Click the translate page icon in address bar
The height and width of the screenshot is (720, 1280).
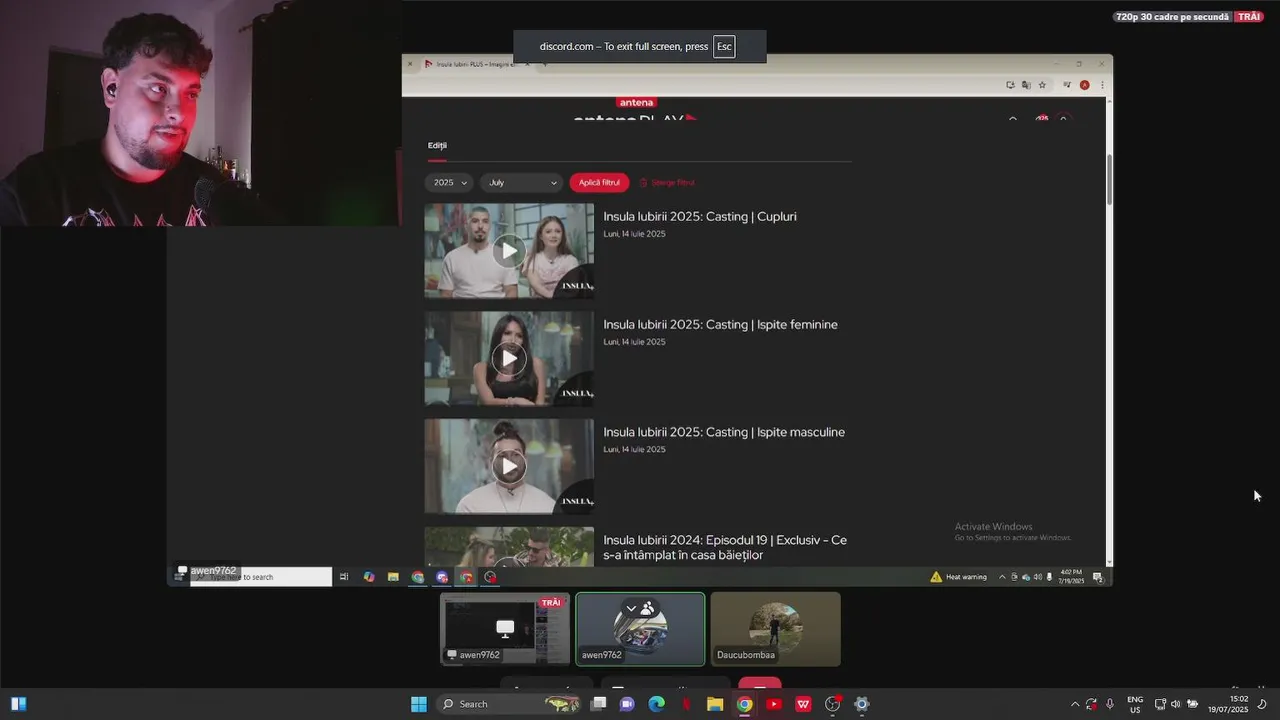pos(1026,85)
